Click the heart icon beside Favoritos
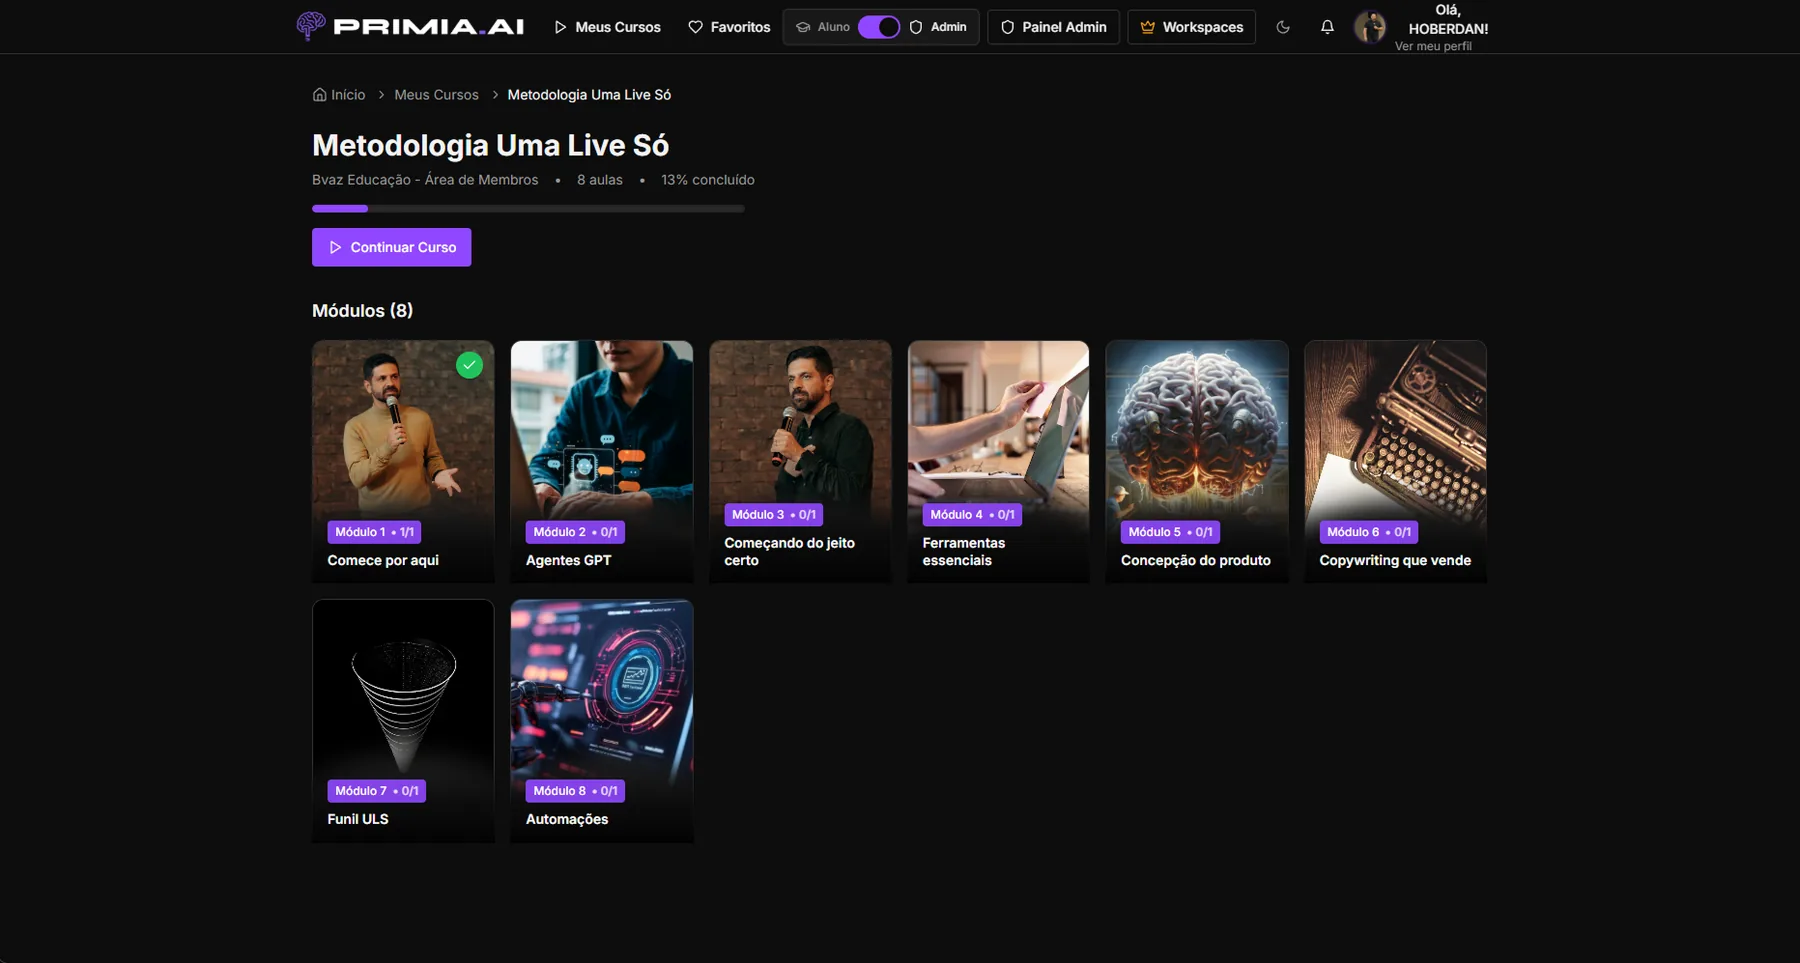This screenshot has width=1800, height=963. (696, 27)
